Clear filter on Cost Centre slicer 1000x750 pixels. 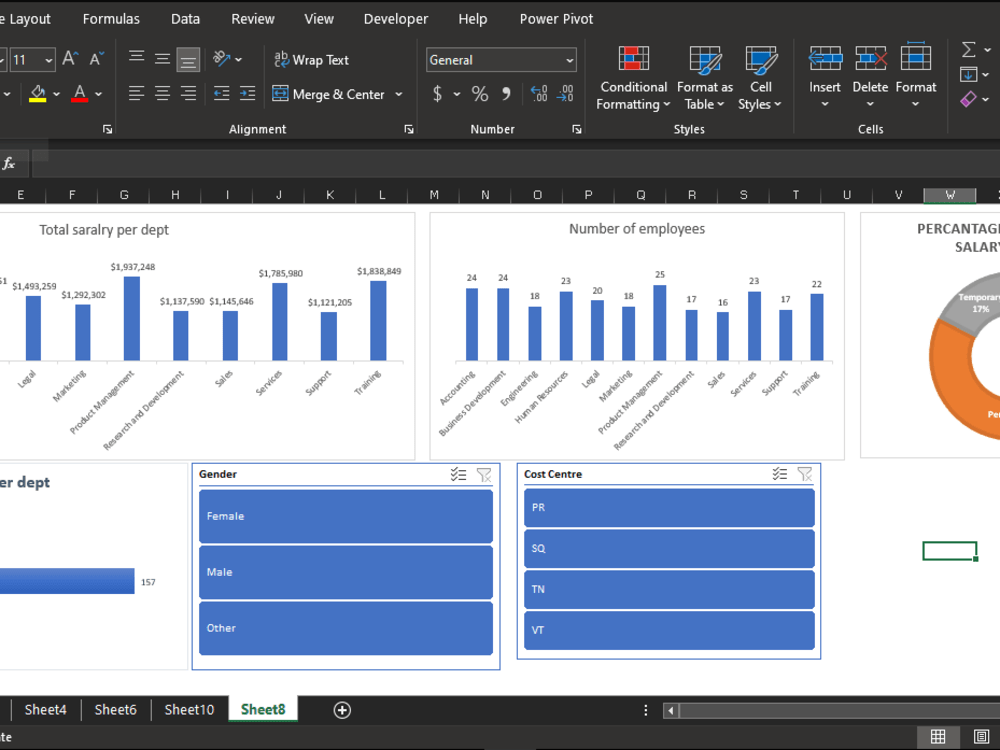click(805, 474)
